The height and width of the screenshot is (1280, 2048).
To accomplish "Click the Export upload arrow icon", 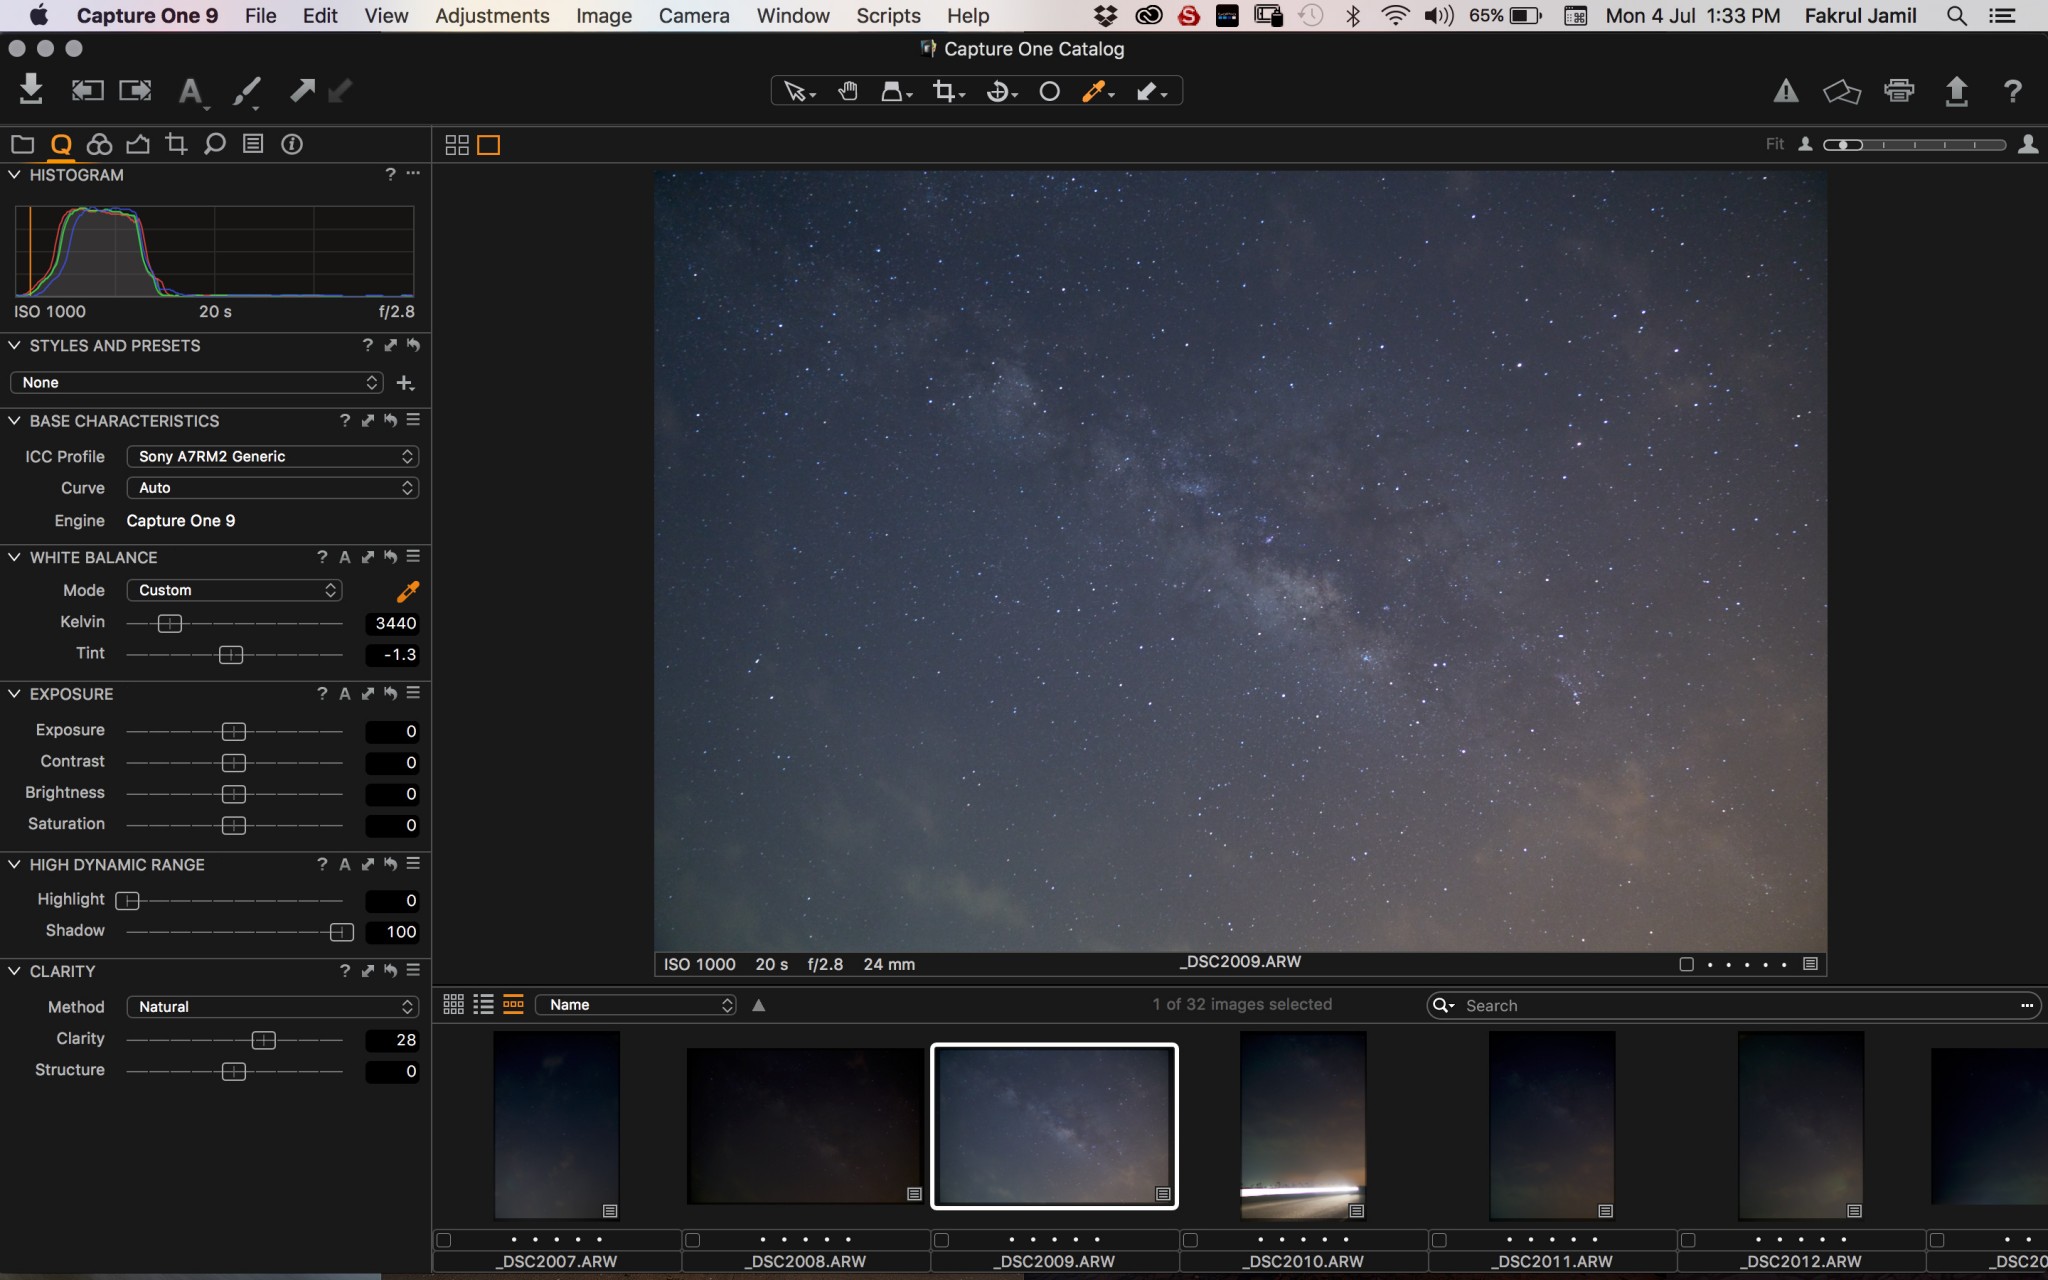I will [x=1956, y=91].
